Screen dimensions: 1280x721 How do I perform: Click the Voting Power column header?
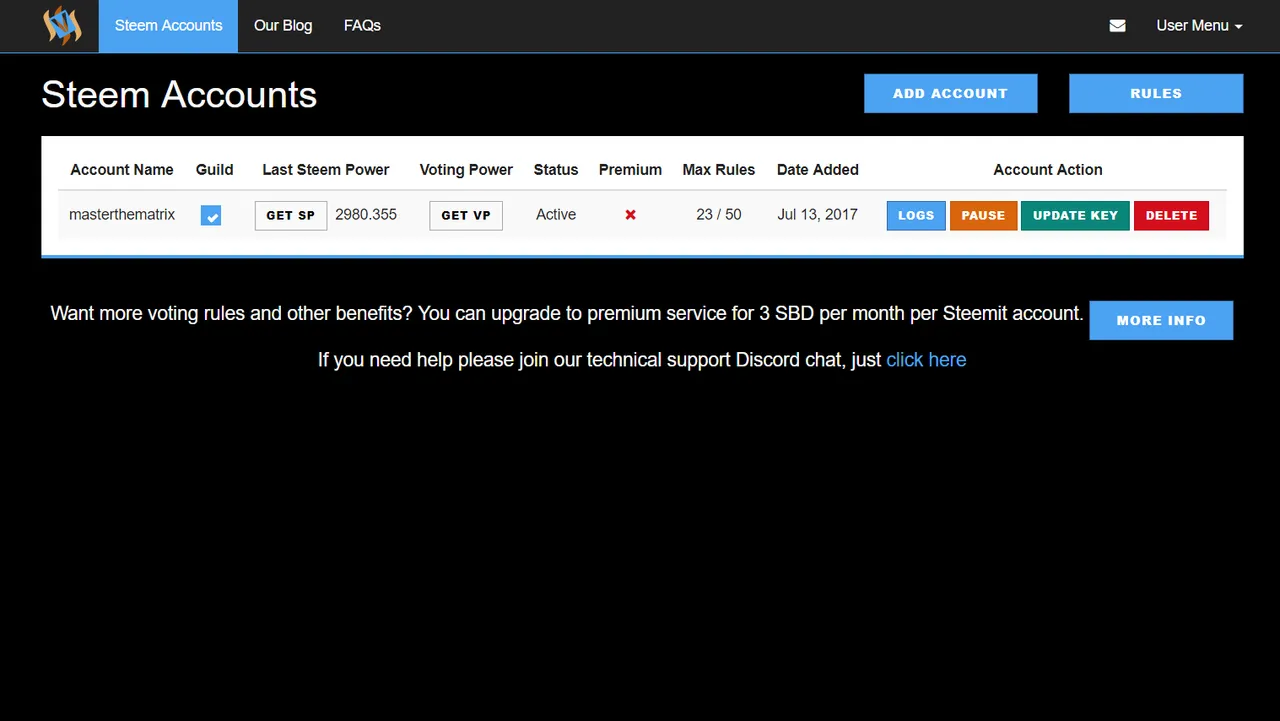(x=466, y=170)
